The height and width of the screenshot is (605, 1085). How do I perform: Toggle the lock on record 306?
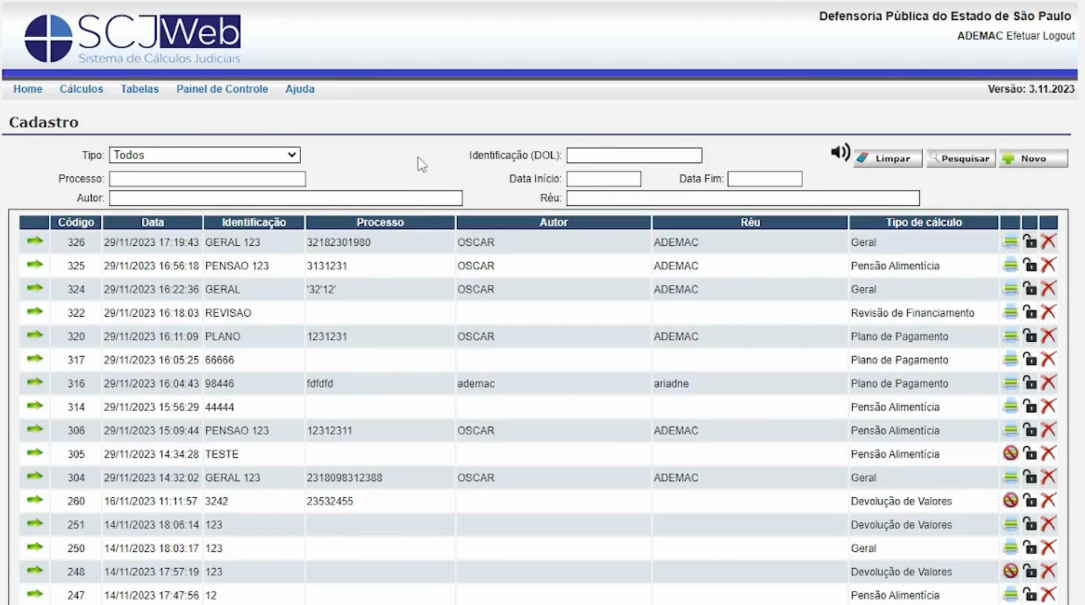click(1029, 430)
